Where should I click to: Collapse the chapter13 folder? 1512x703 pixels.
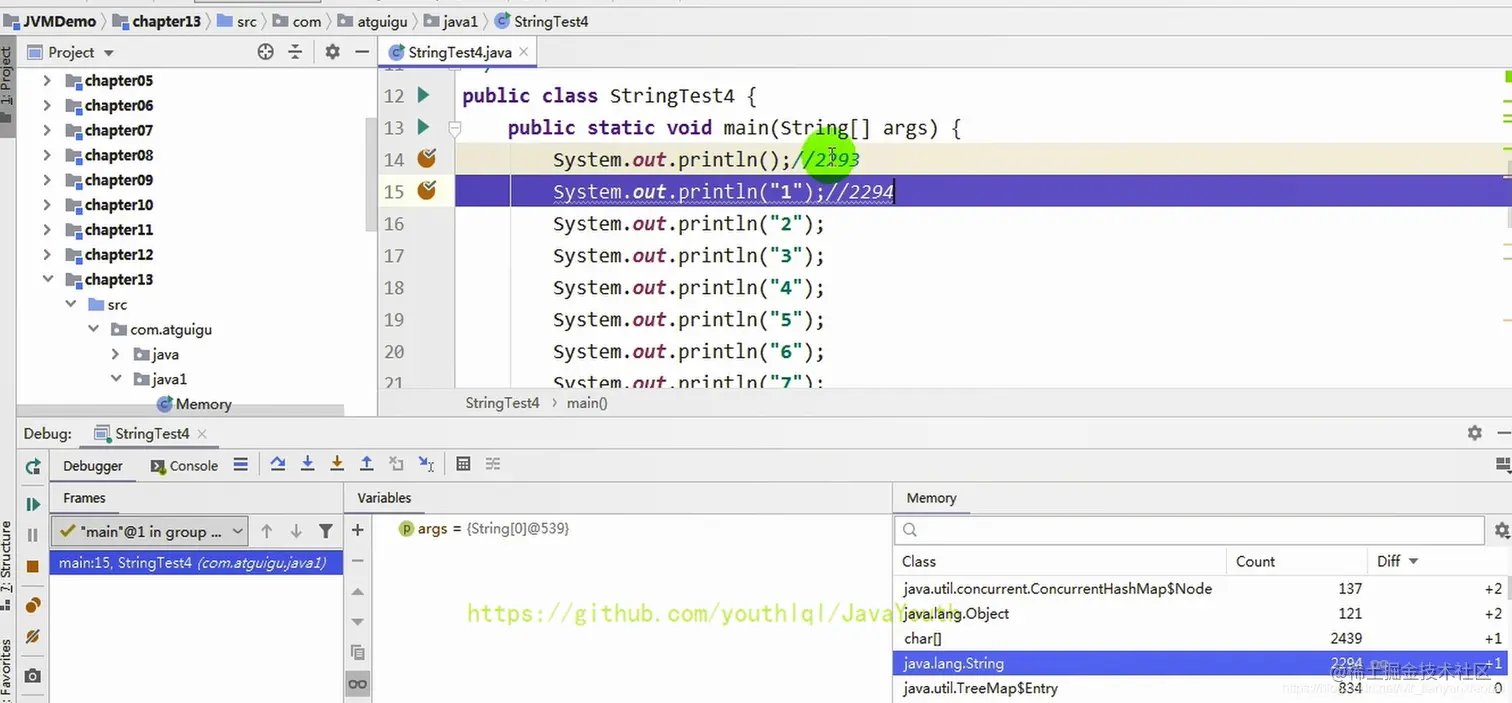tap(47, 280)
